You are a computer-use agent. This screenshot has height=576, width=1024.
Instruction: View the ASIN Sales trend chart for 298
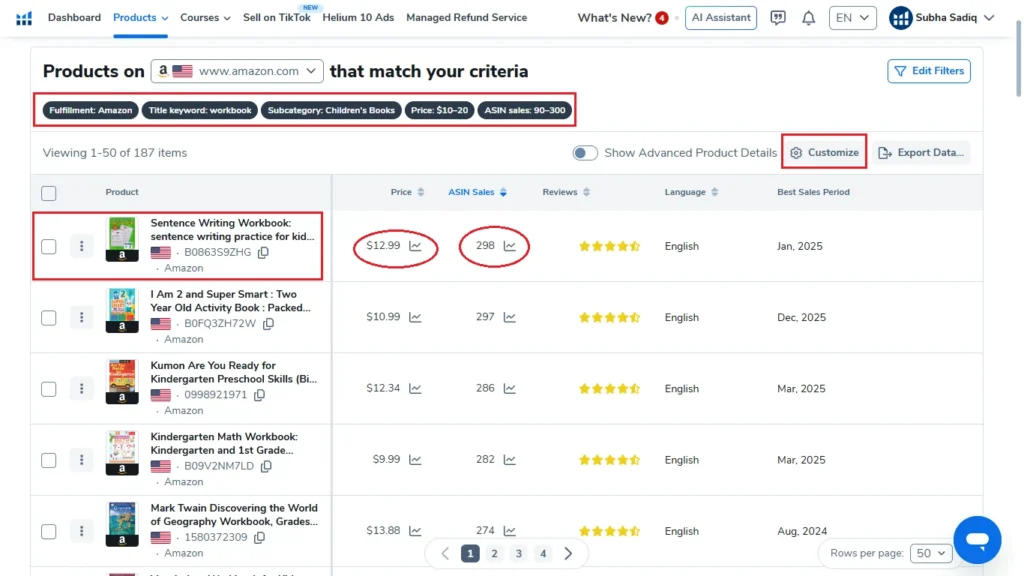tap(510, 245)
